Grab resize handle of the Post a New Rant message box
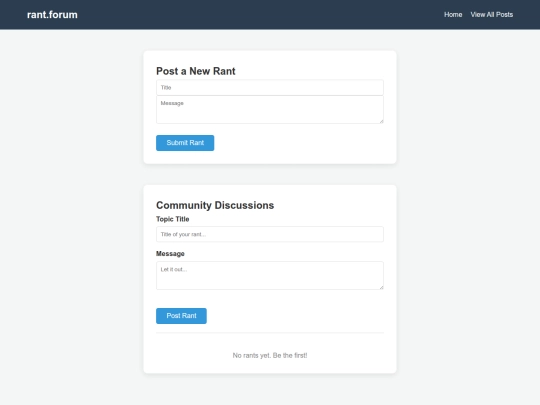 (x=381, y=121)
